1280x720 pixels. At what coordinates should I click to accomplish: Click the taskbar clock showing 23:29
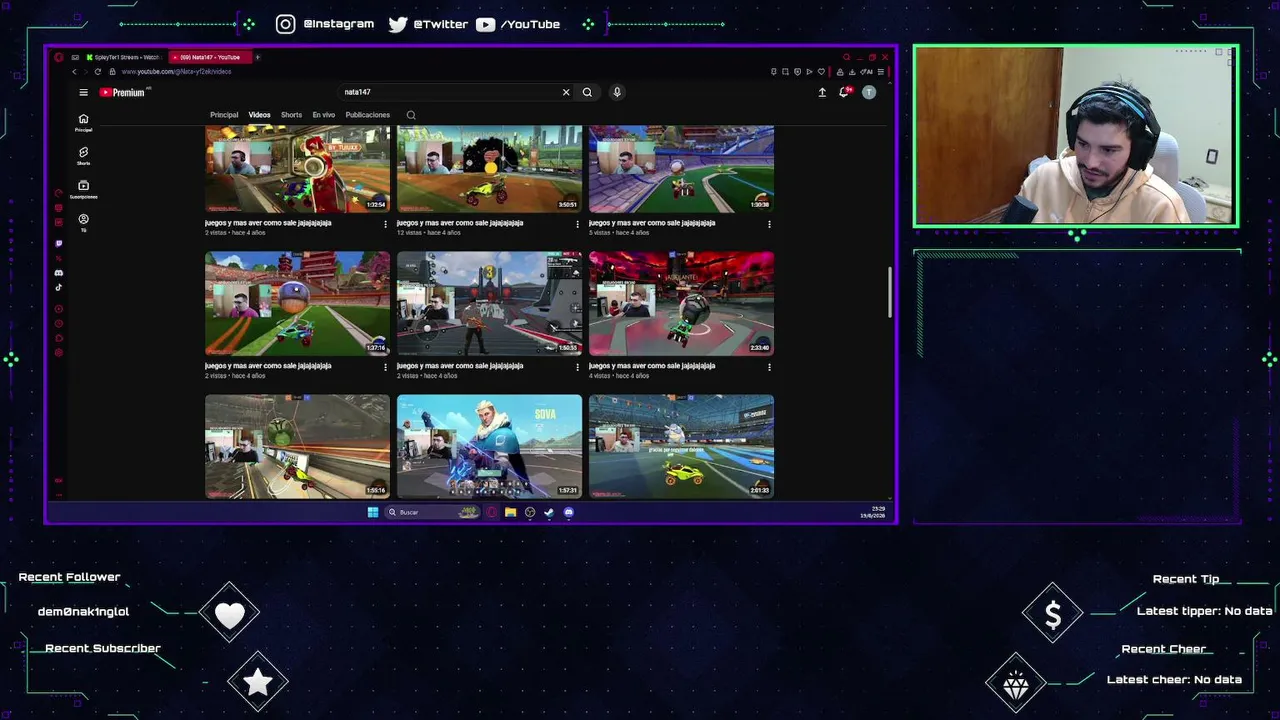tap(872, 512)
